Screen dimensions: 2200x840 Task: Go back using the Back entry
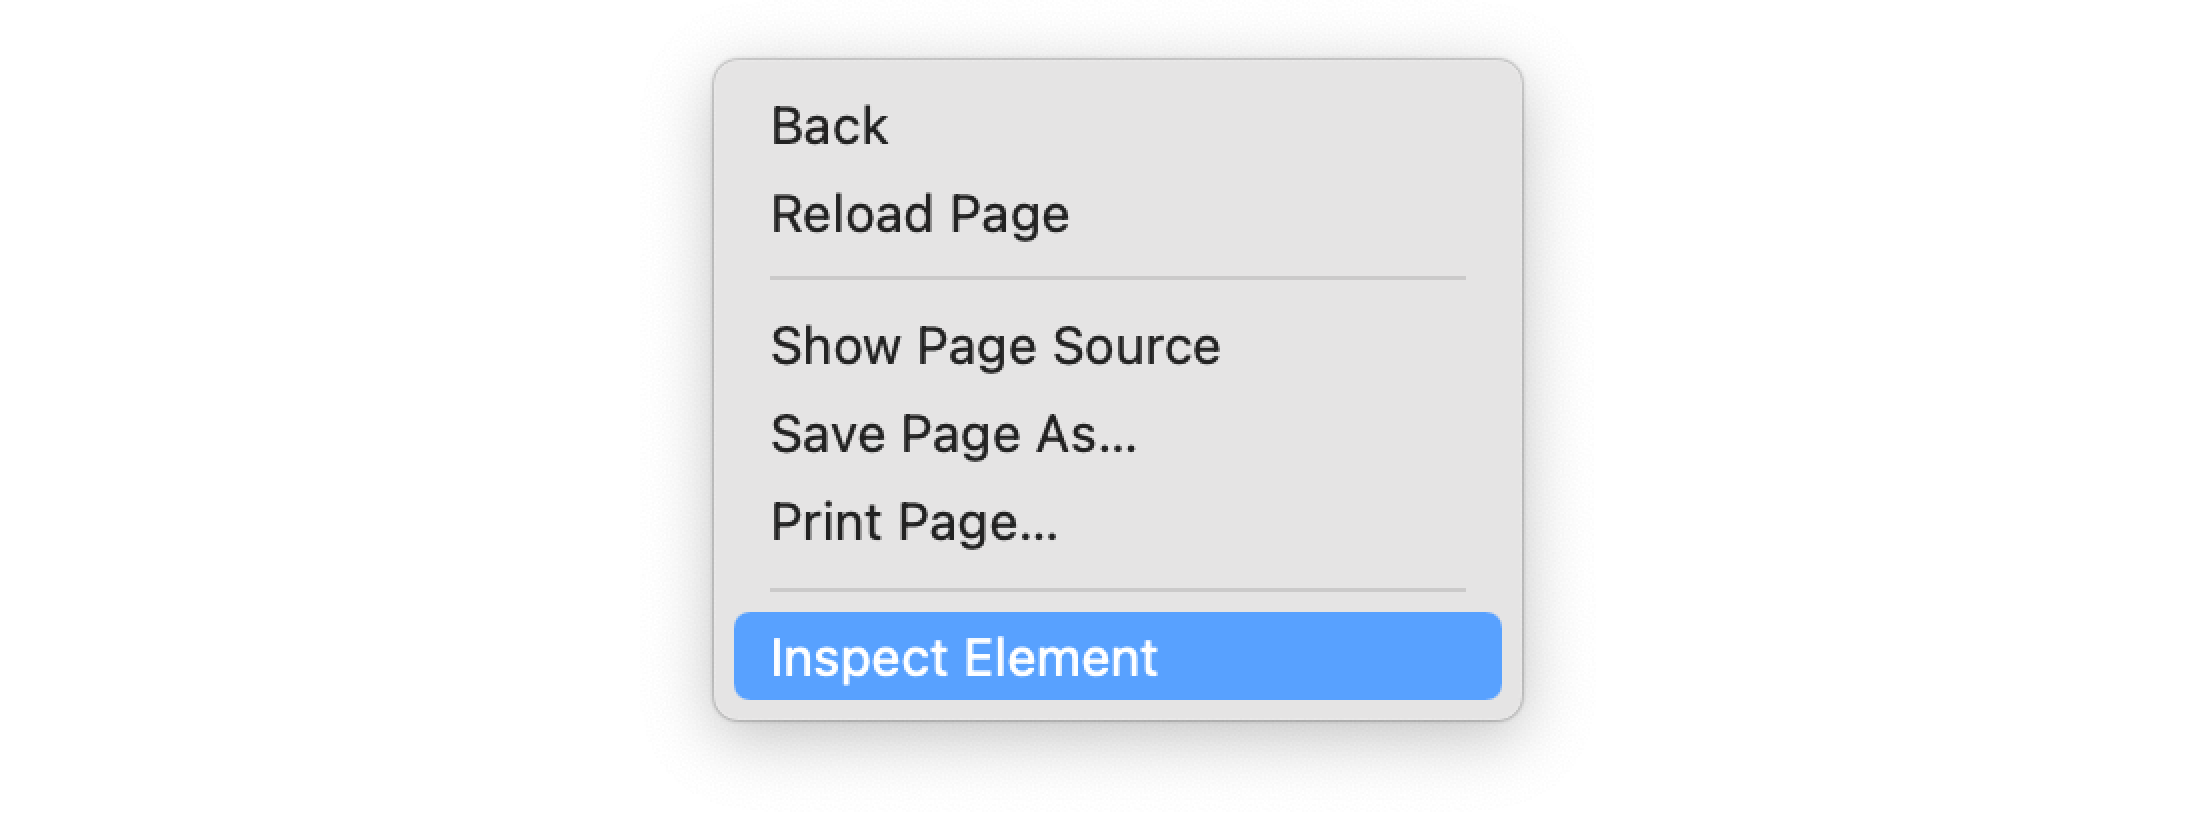click(830, 126)
